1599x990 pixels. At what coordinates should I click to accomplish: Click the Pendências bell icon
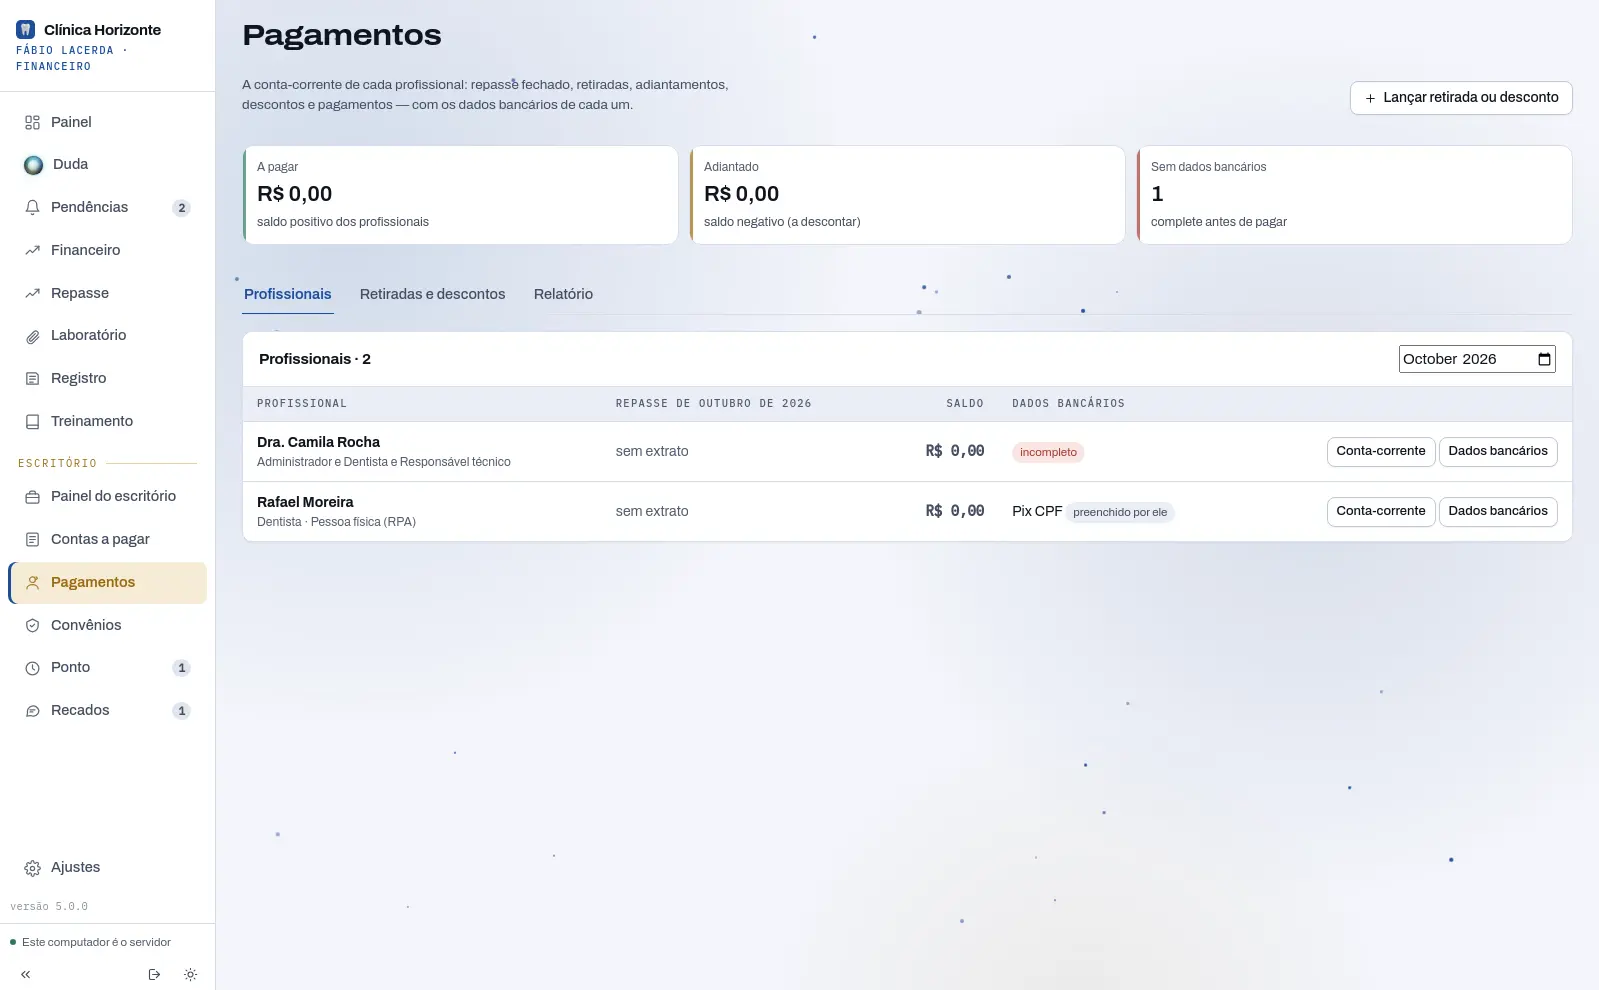point(32,207)
